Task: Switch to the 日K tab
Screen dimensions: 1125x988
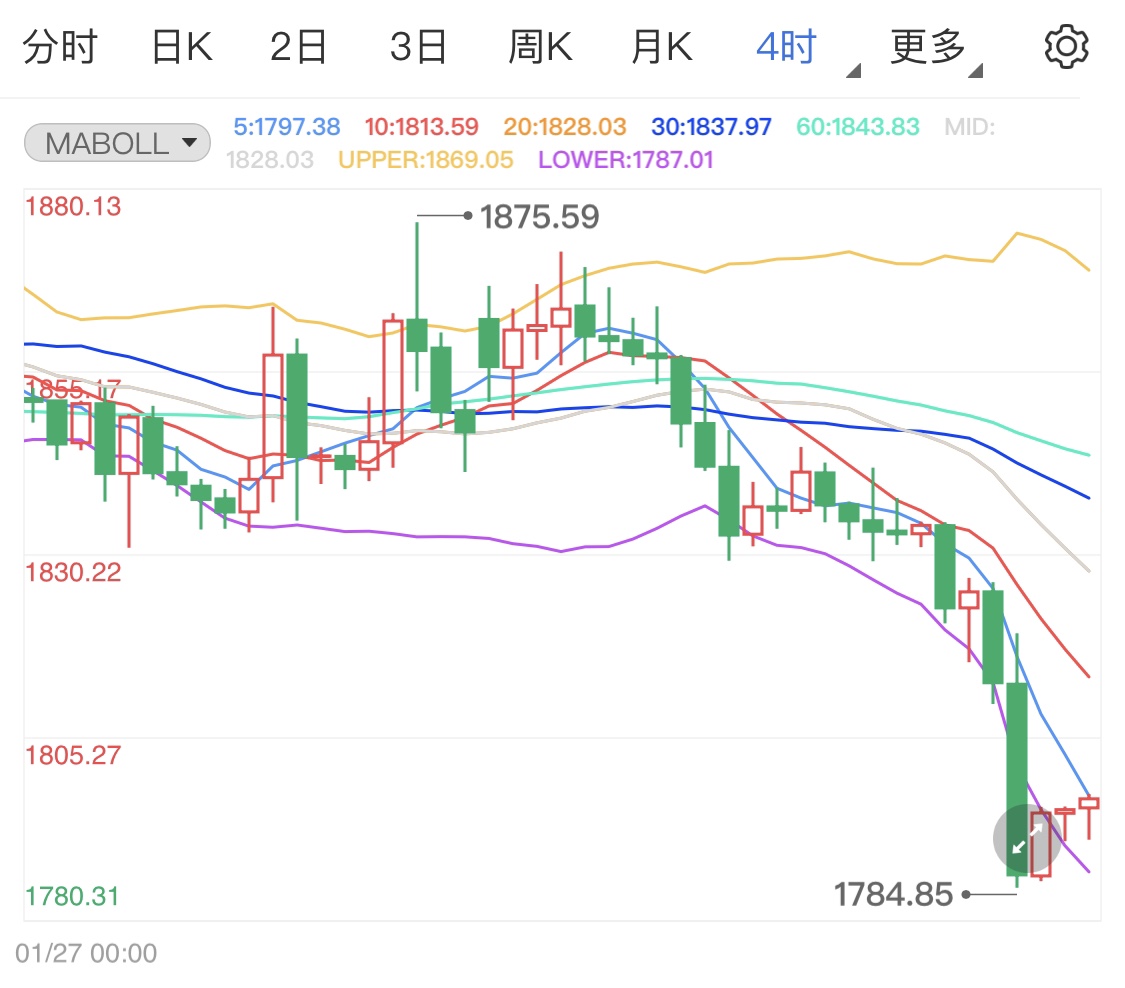Action: click(182, 47)
